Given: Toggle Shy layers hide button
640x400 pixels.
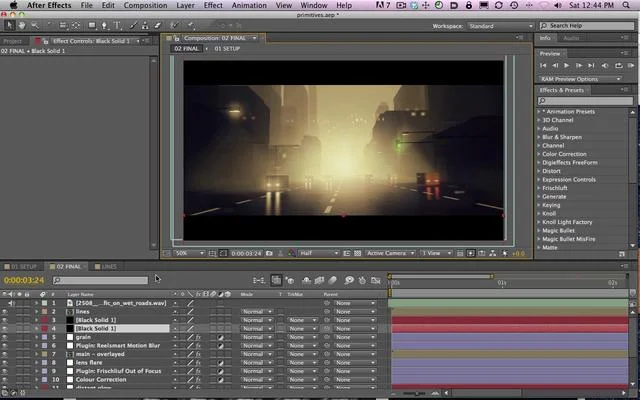Looking at the screenshot, I should tap(306, 280).
